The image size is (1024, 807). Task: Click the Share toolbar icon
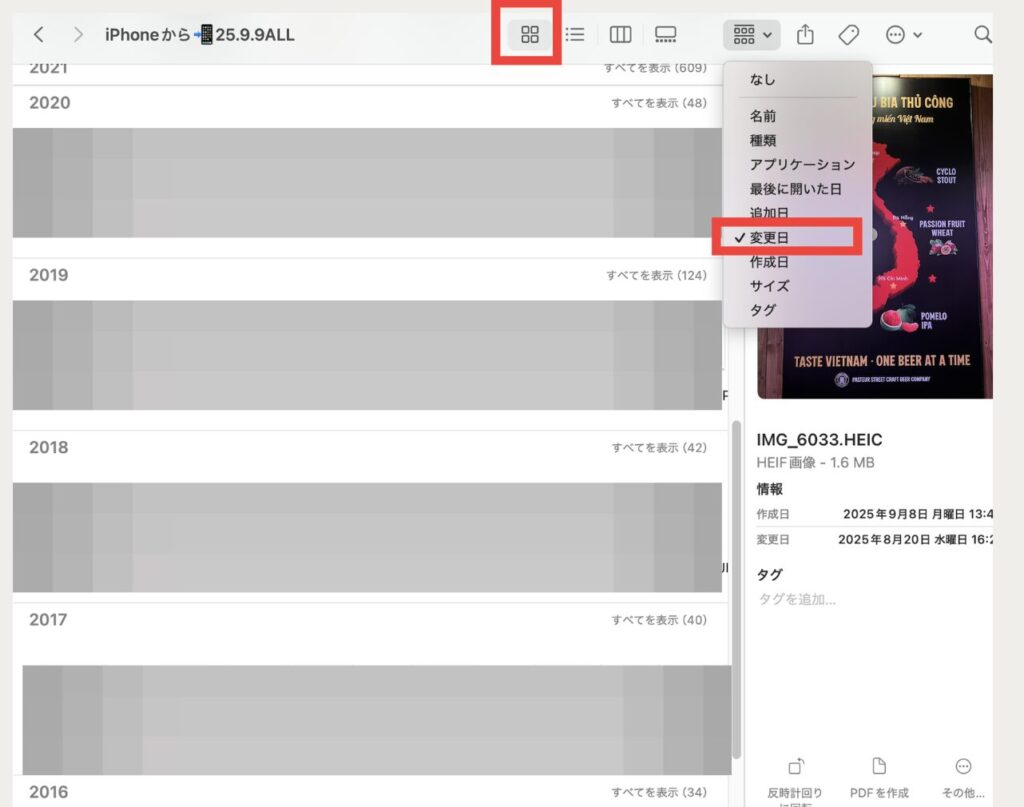coord(805,35)
